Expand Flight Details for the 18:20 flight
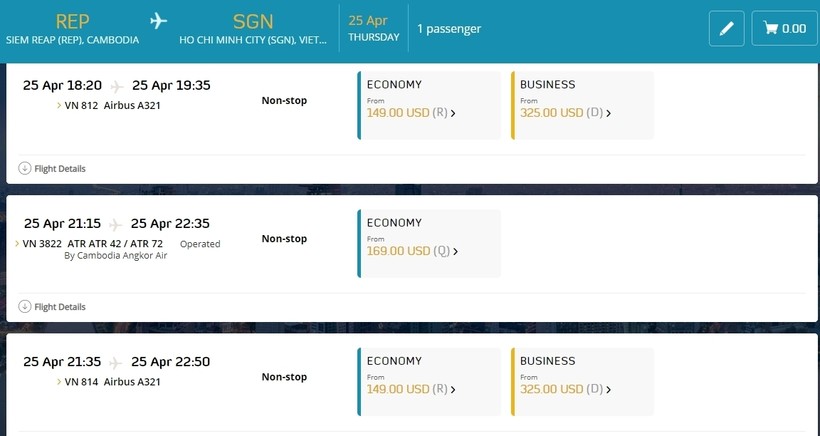The width and height of the screenshot is (820, 436). pyautogui.click(x=59, y=168)
